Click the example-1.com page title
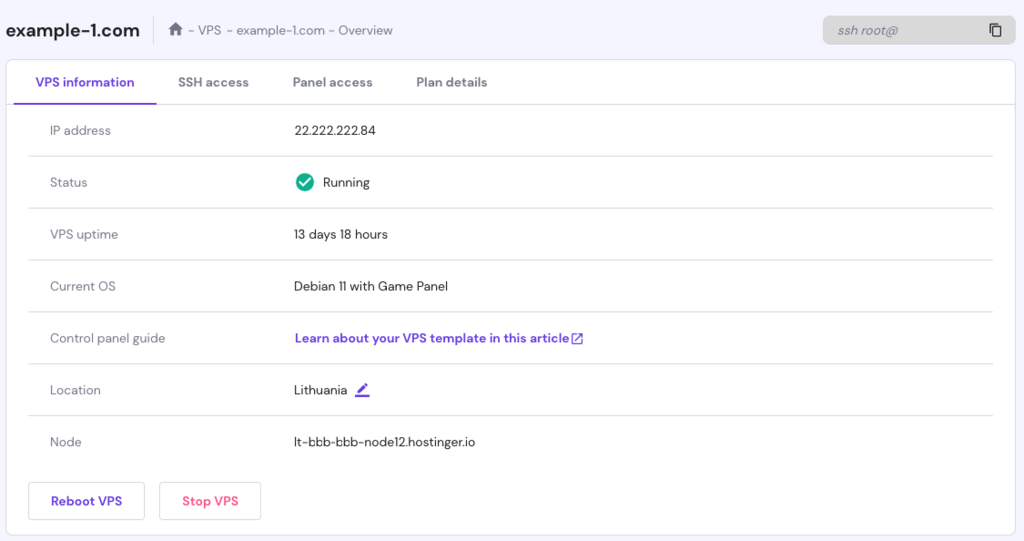The width and height of the screenshot is (1024, 541). (x=72, y=31)
